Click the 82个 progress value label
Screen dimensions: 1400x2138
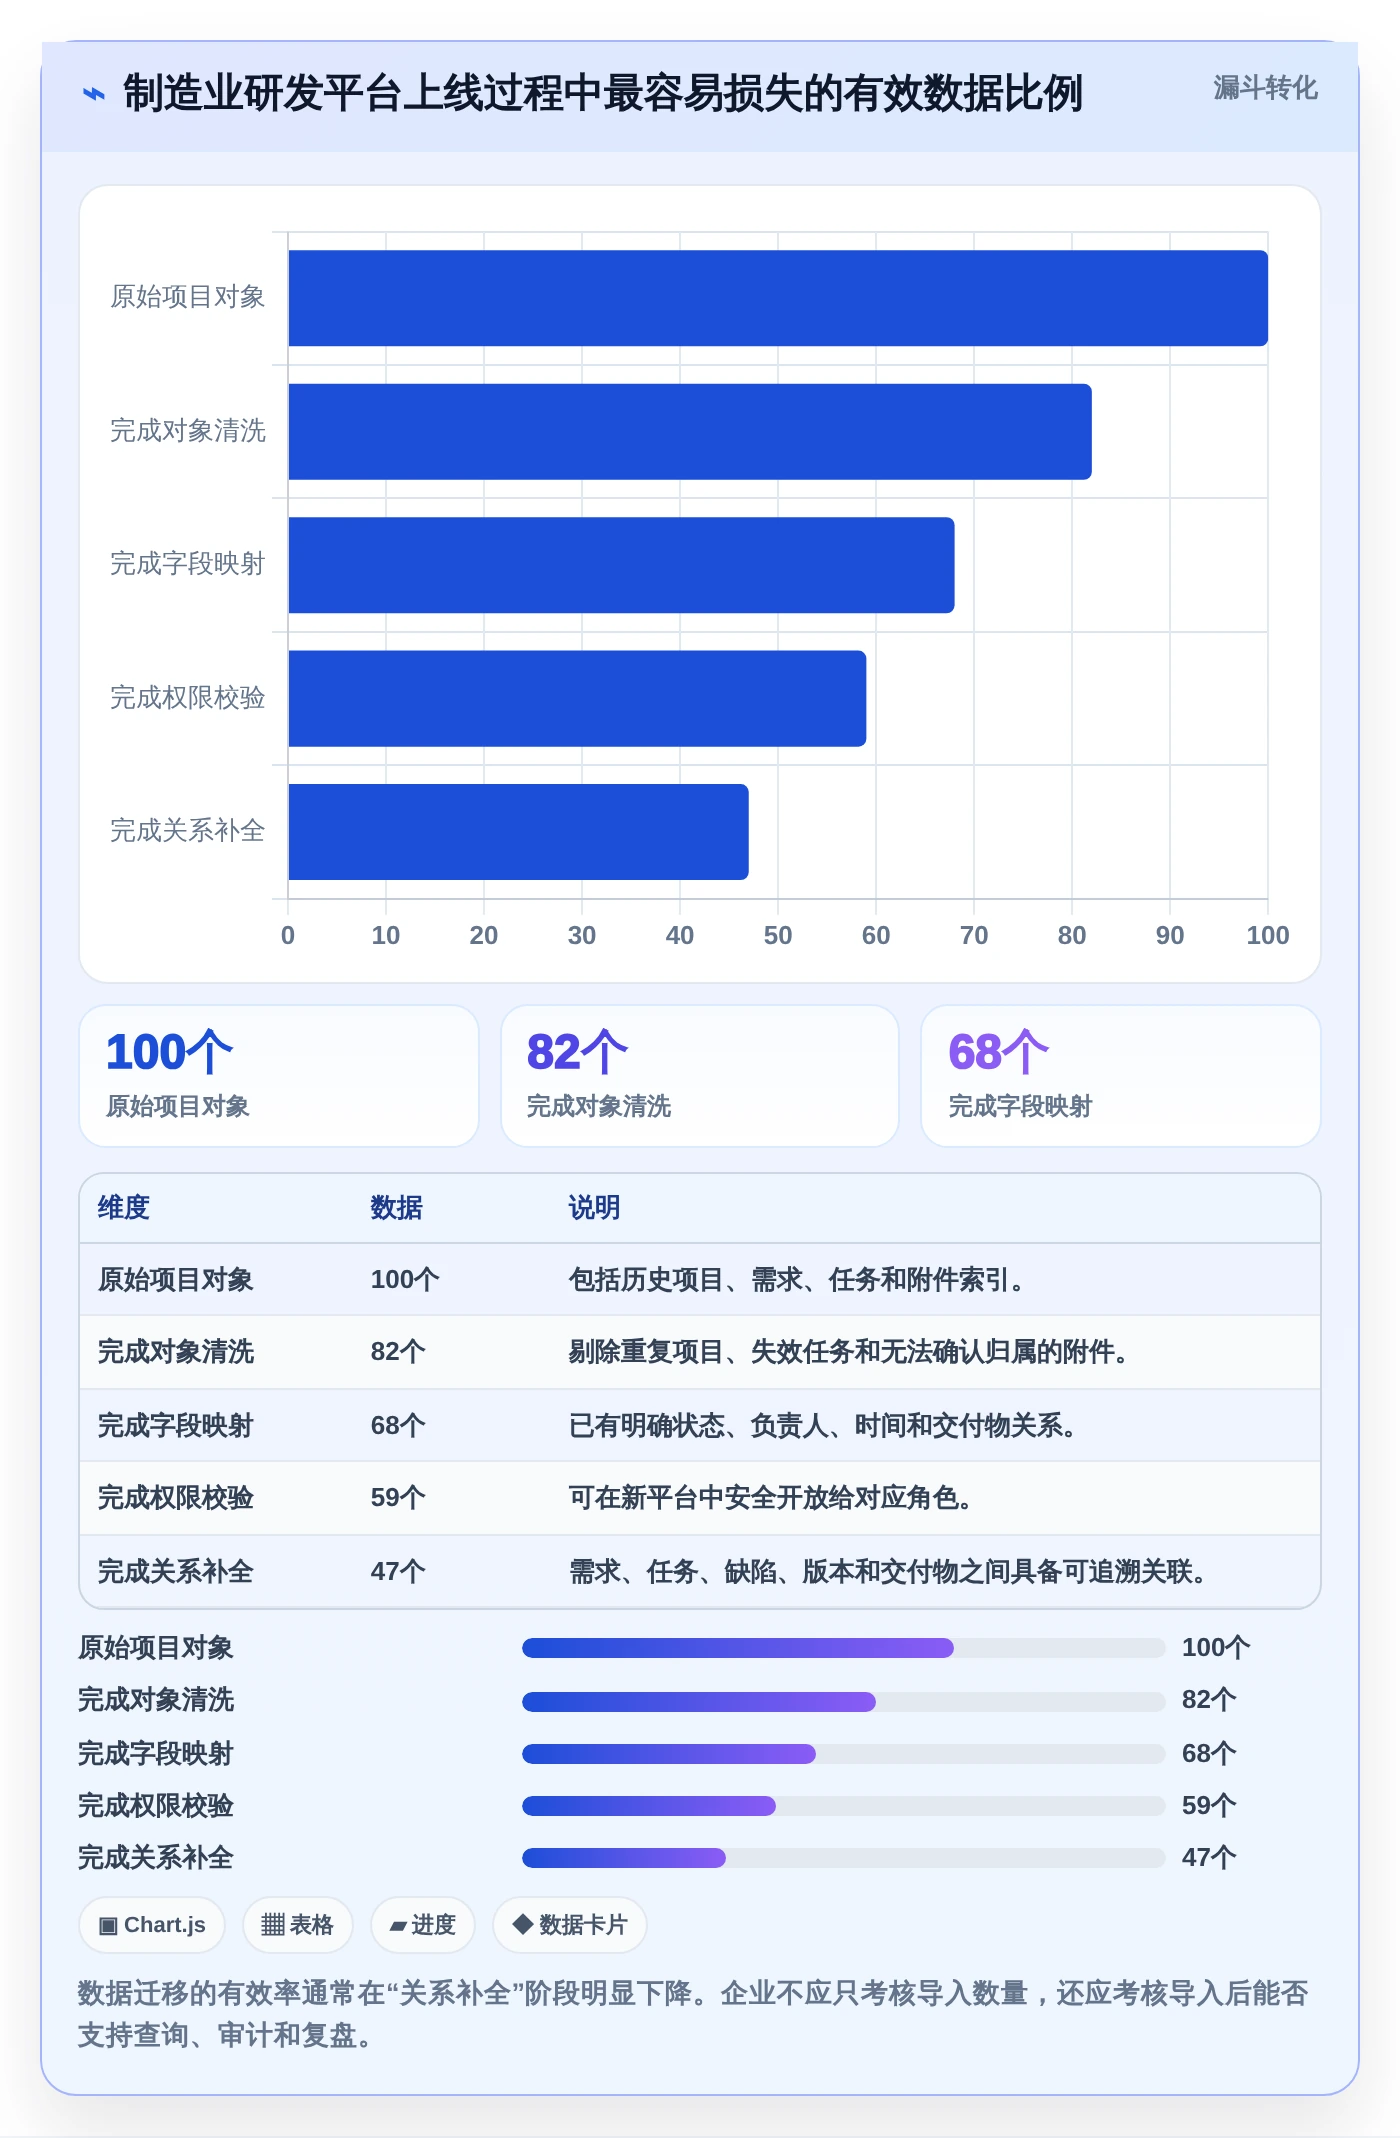(x=1209, y=1700)
